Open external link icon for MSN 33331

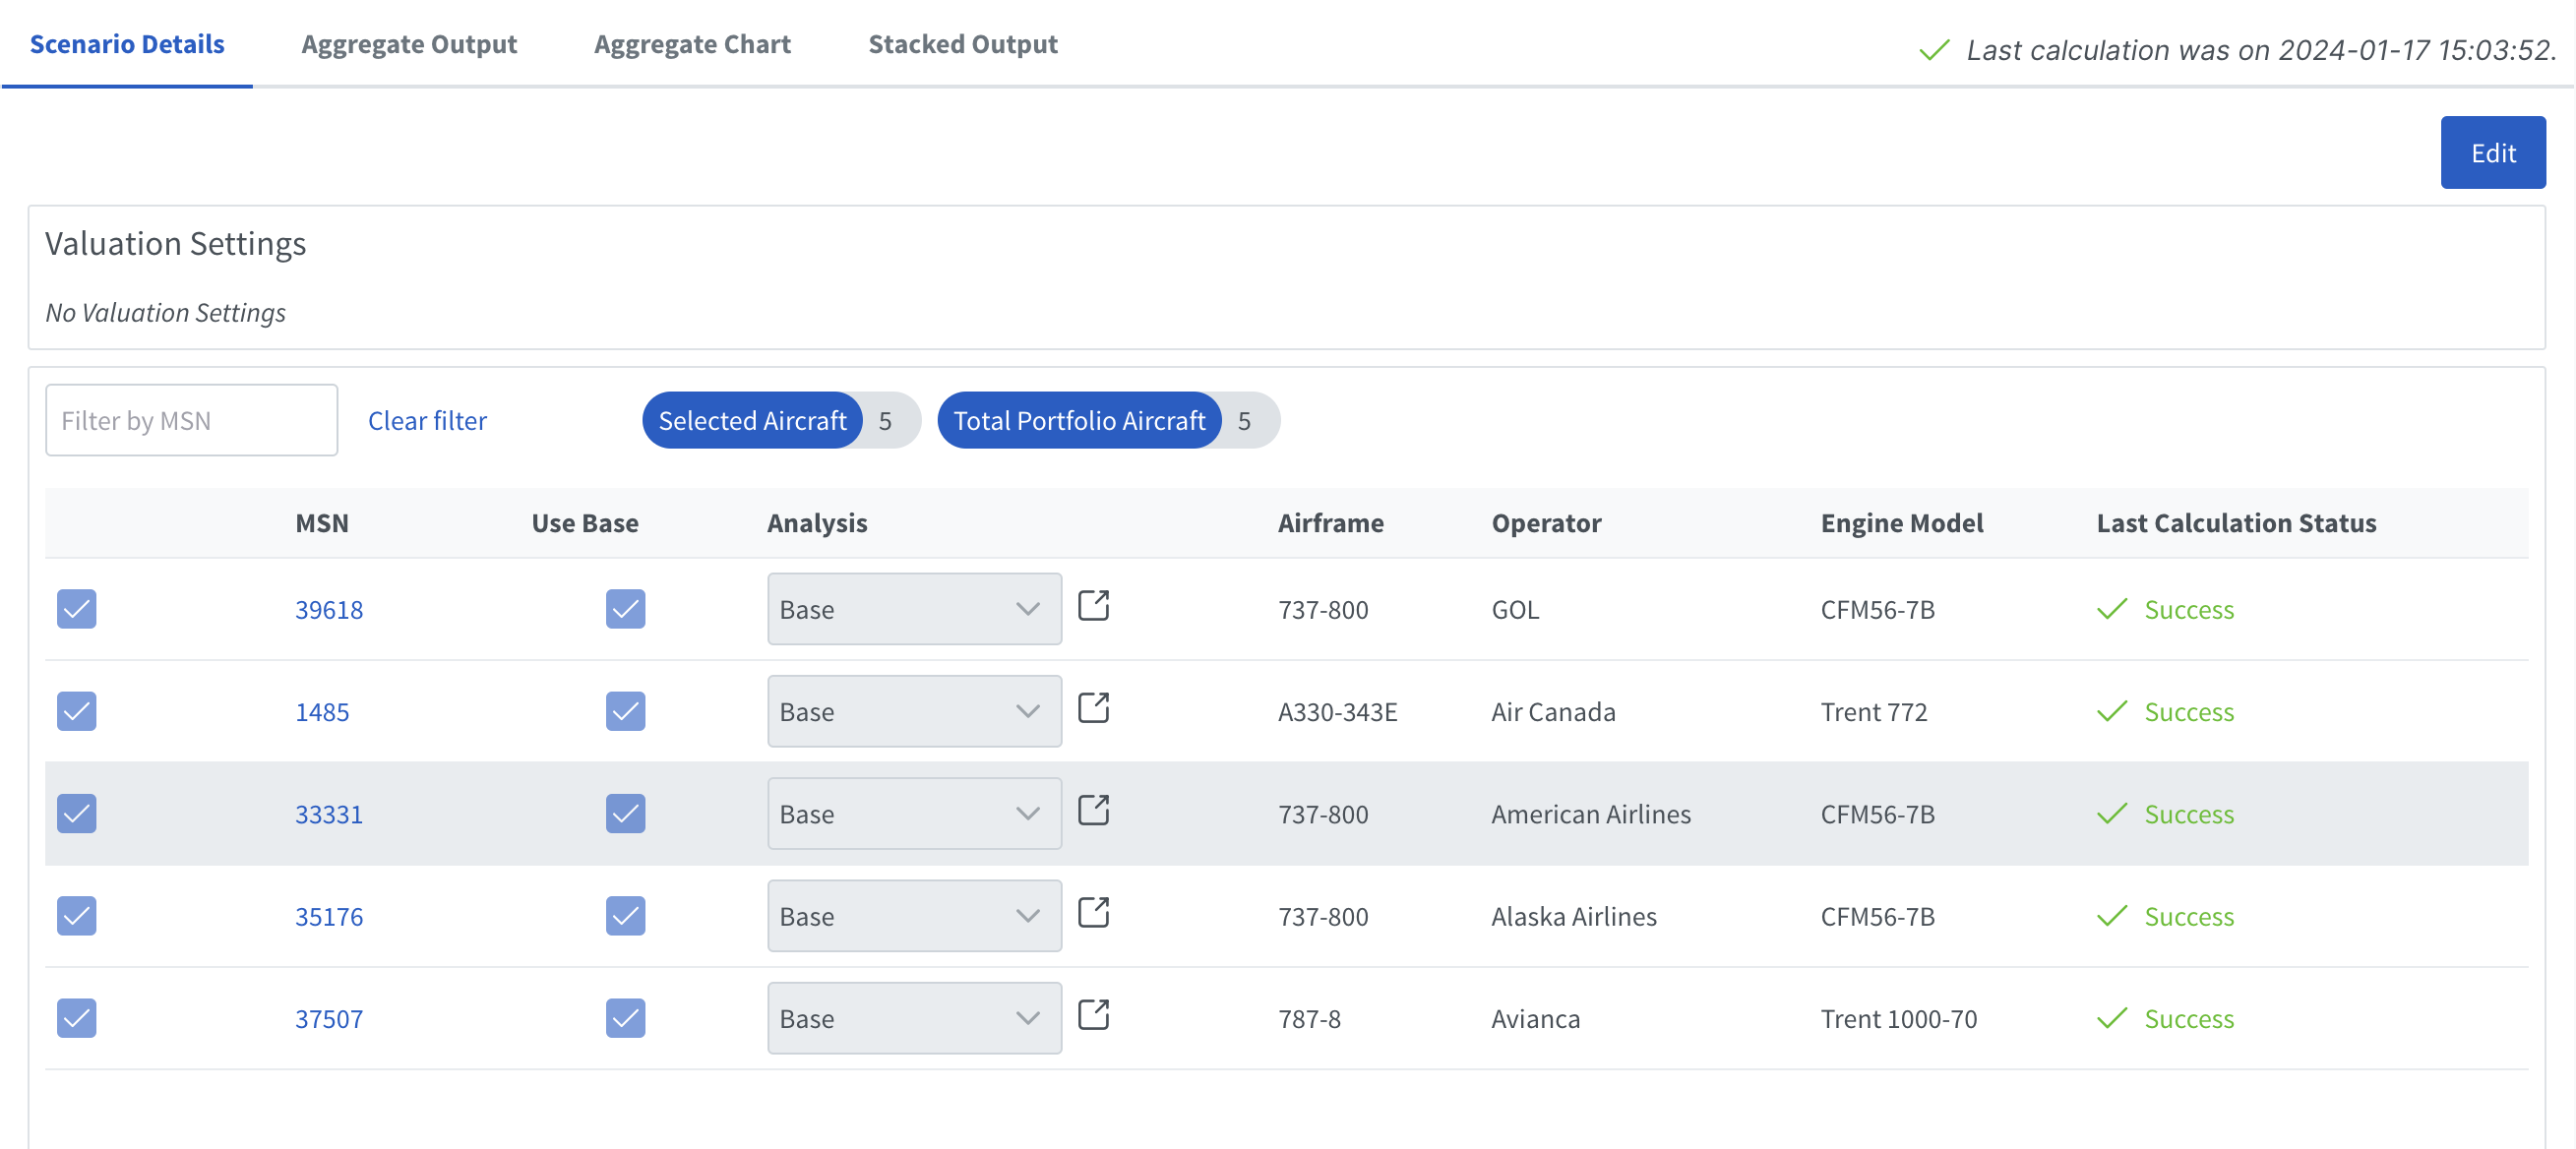pyautogui.click(x=1093, y=811)
